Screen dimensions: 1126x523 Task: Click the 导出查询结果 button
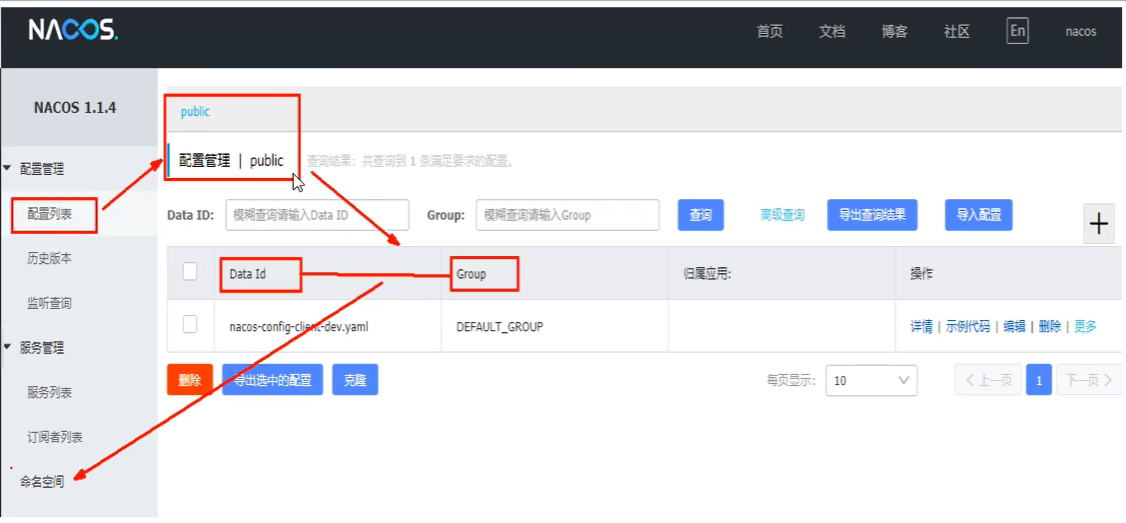[x=872, y=215]
